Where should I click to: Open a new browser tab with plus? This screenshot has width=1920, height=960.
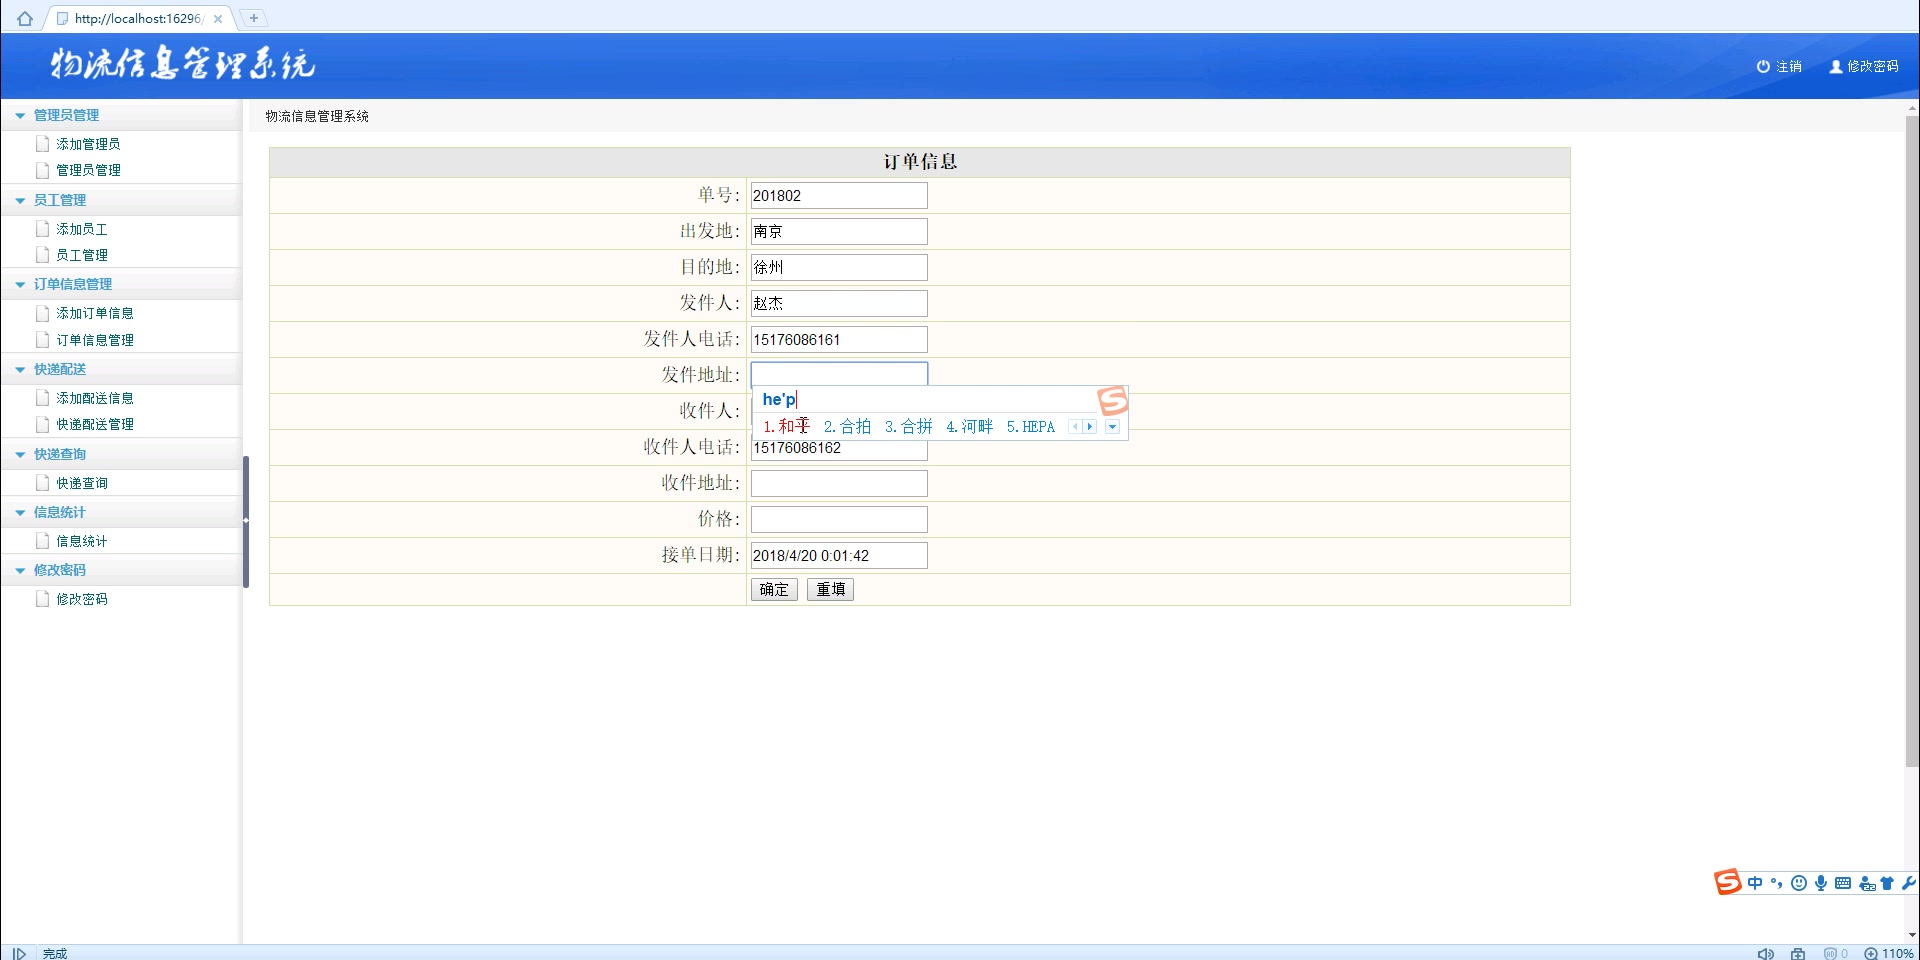point(254,18)
